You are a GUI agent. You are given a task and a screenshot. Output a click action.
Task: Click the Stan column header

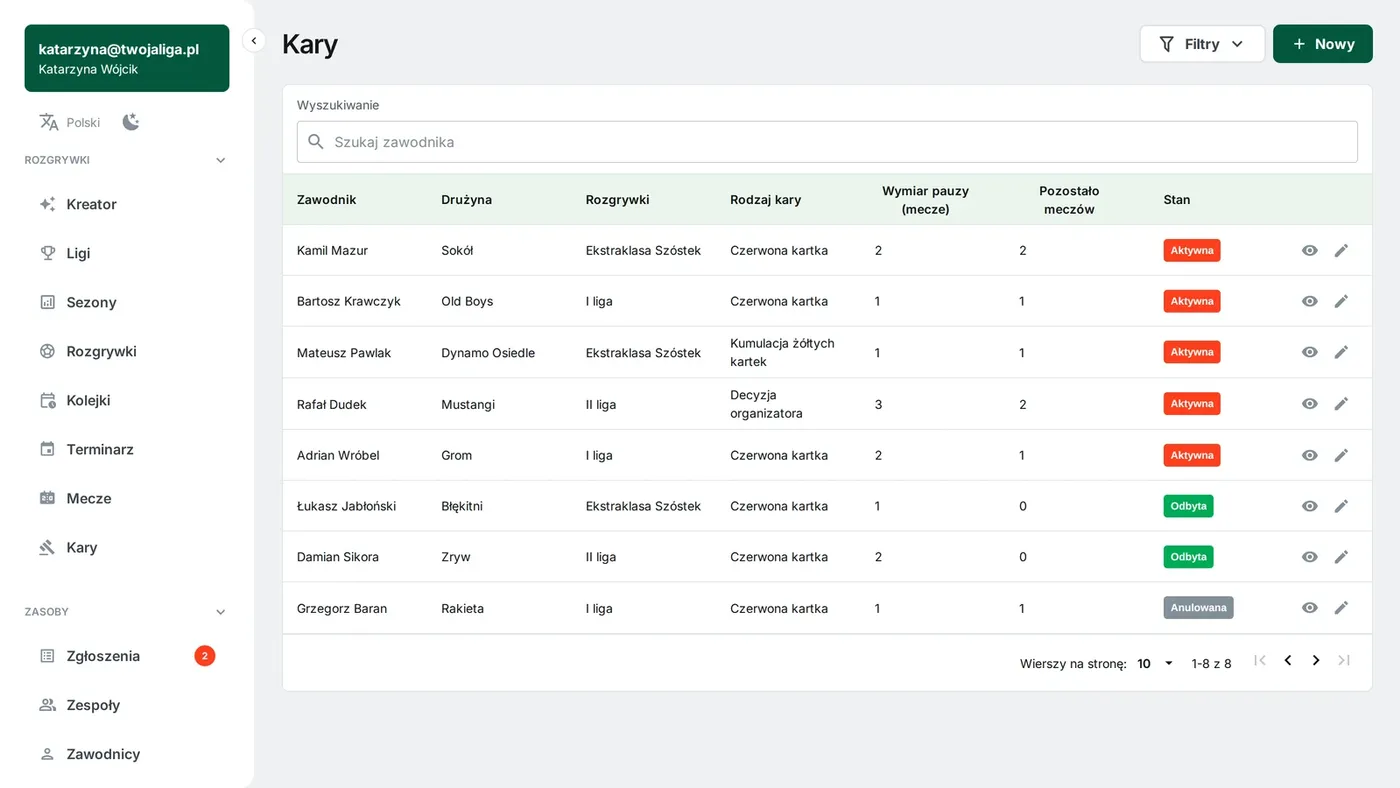(x=1177, y=199)
